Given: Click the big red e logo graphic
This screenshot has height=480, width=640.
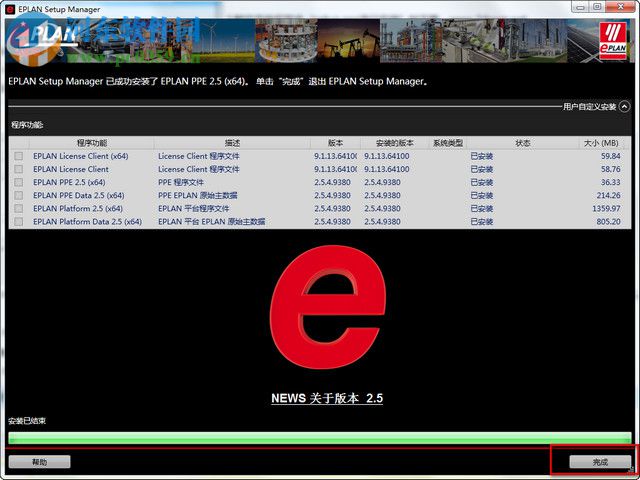Looking at the screenshot, I should [x=327, y=308].
